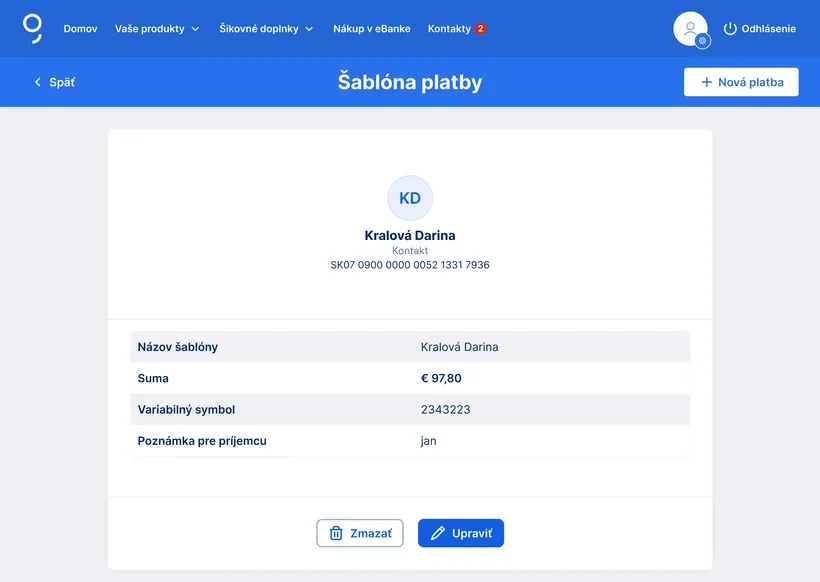
Task: Click the Variabilný symbol value 2343223
Action: pyautogui.click(x=446, y=410)
